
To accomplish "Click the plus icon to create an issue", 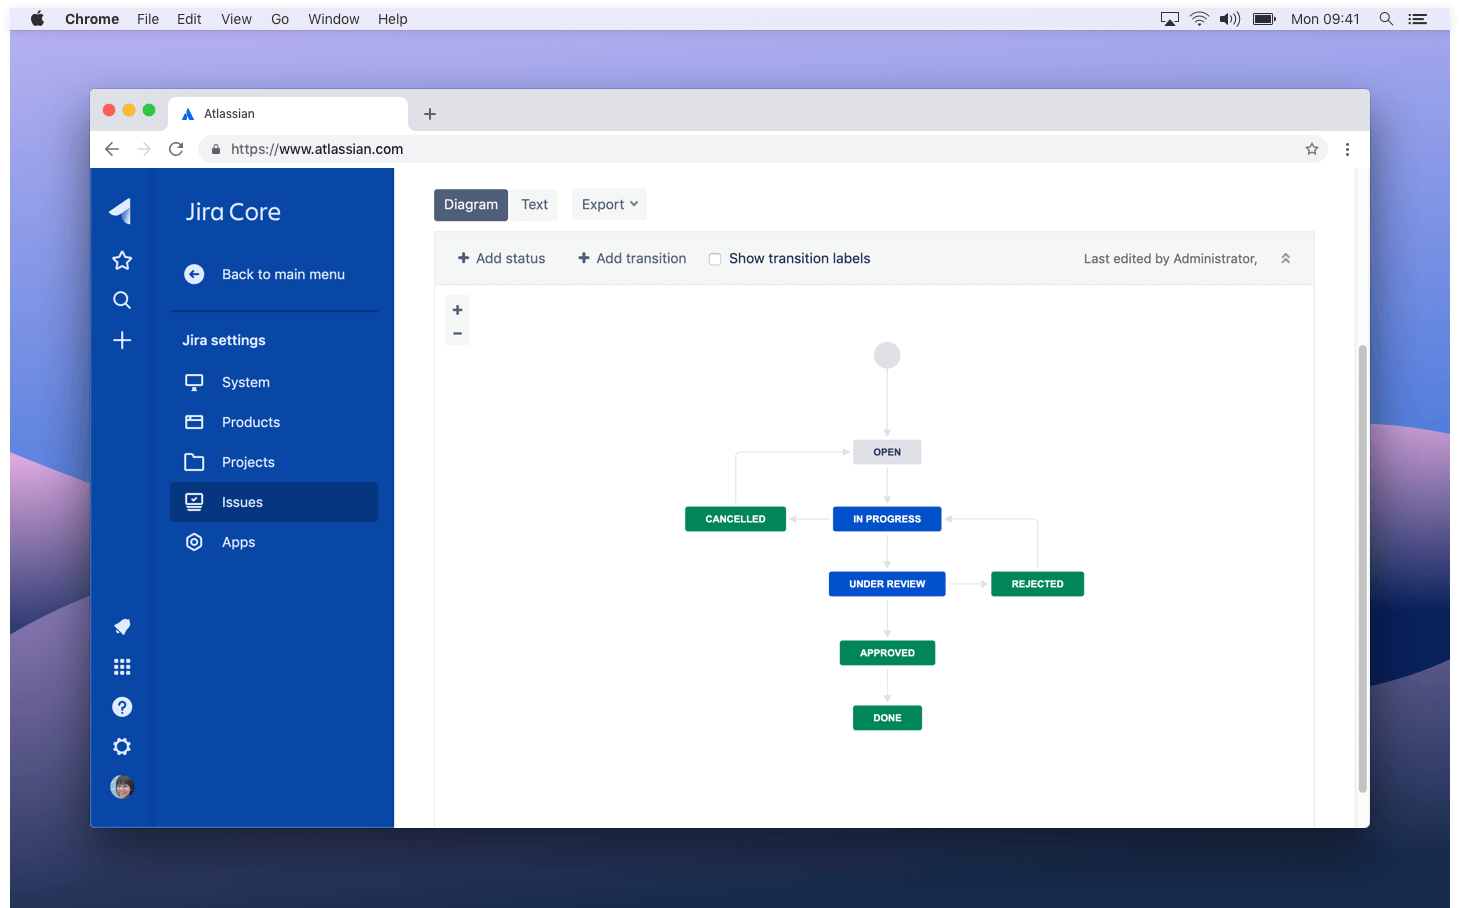I will (x=121, y=340).
